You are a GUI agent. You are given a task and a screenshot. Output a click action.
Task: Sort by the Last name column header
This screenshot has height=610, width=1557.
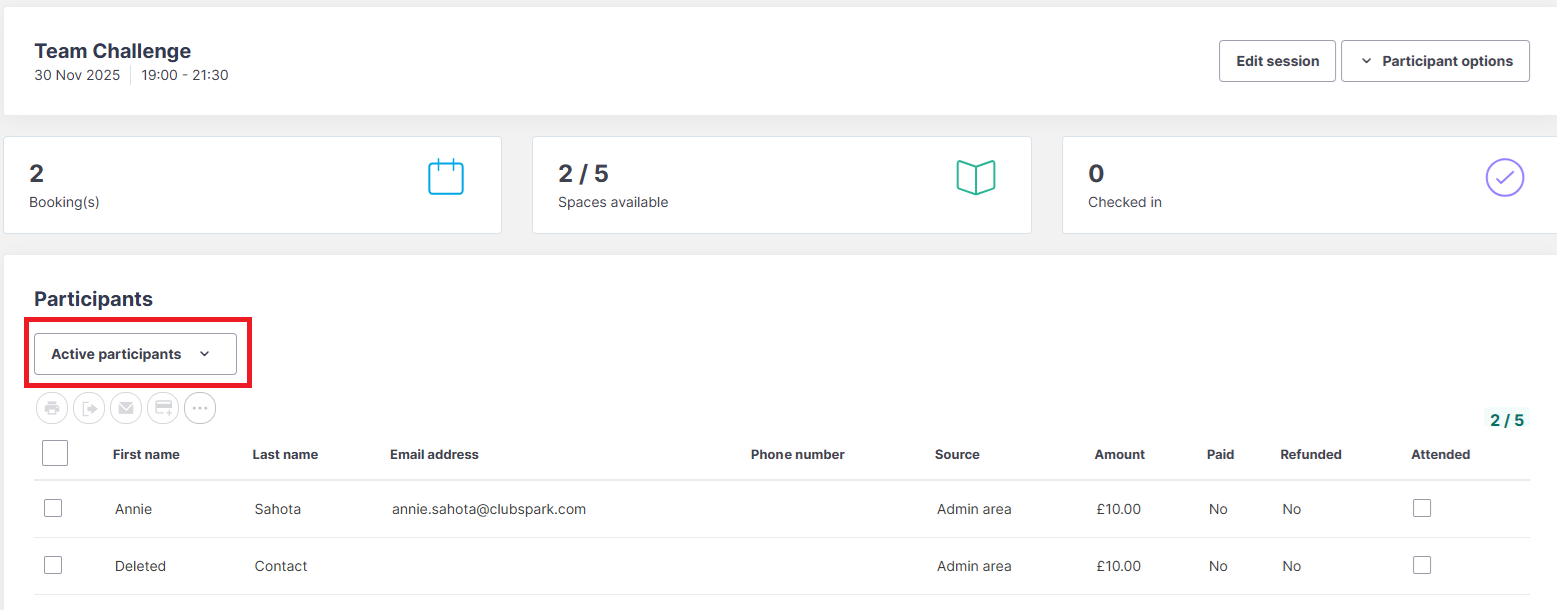click(x=285, y=454)
